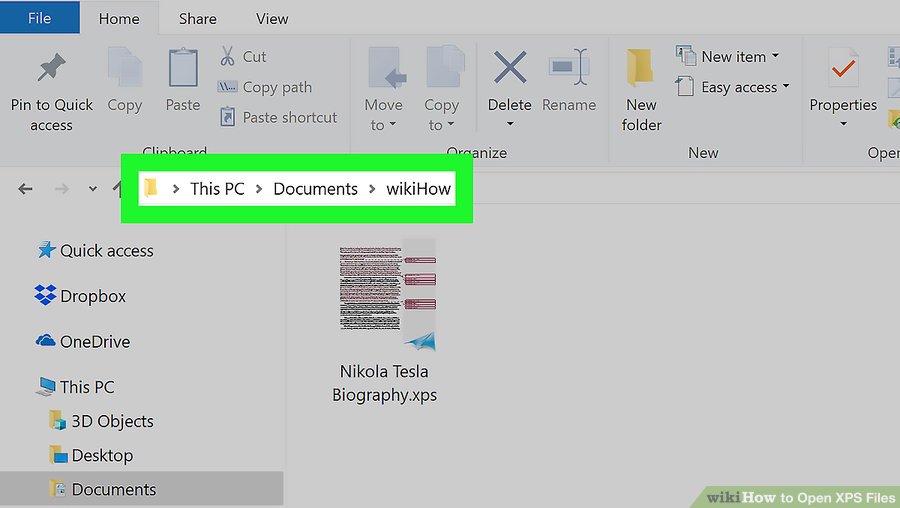Click the Nikola Tesla Biography.xps file name
This screenshot has width=900, height=508.
click(x=385, y=383)
